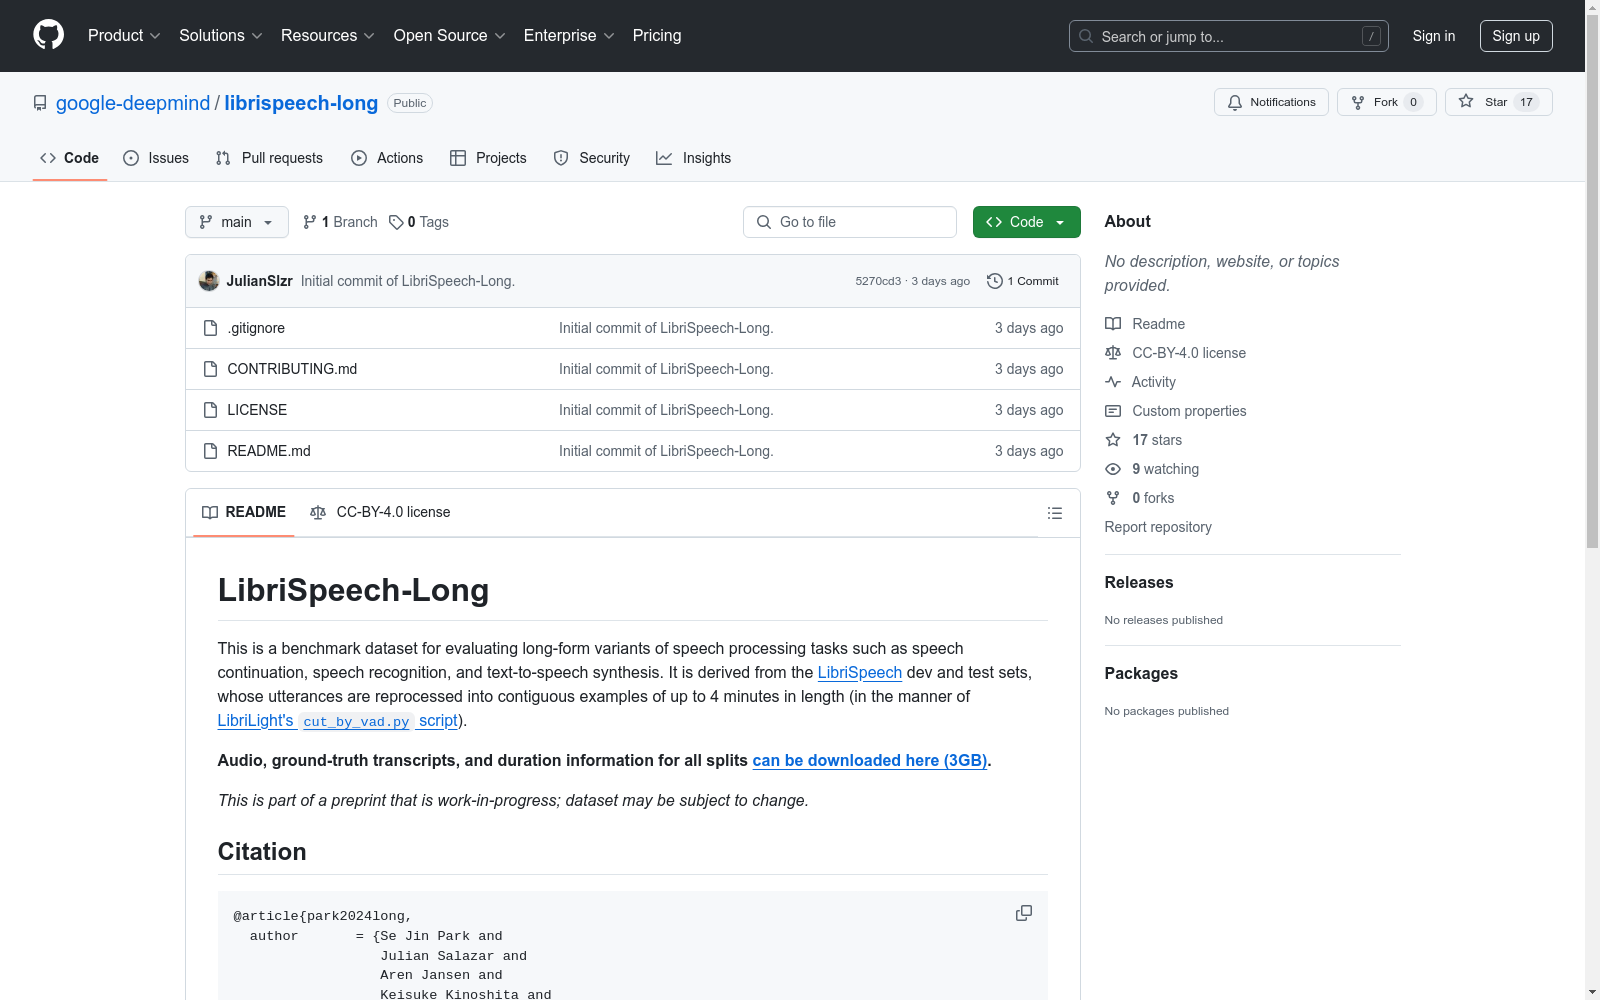Switch to the Actions tab
The image size is (1600, 1000).
point(387,158)
